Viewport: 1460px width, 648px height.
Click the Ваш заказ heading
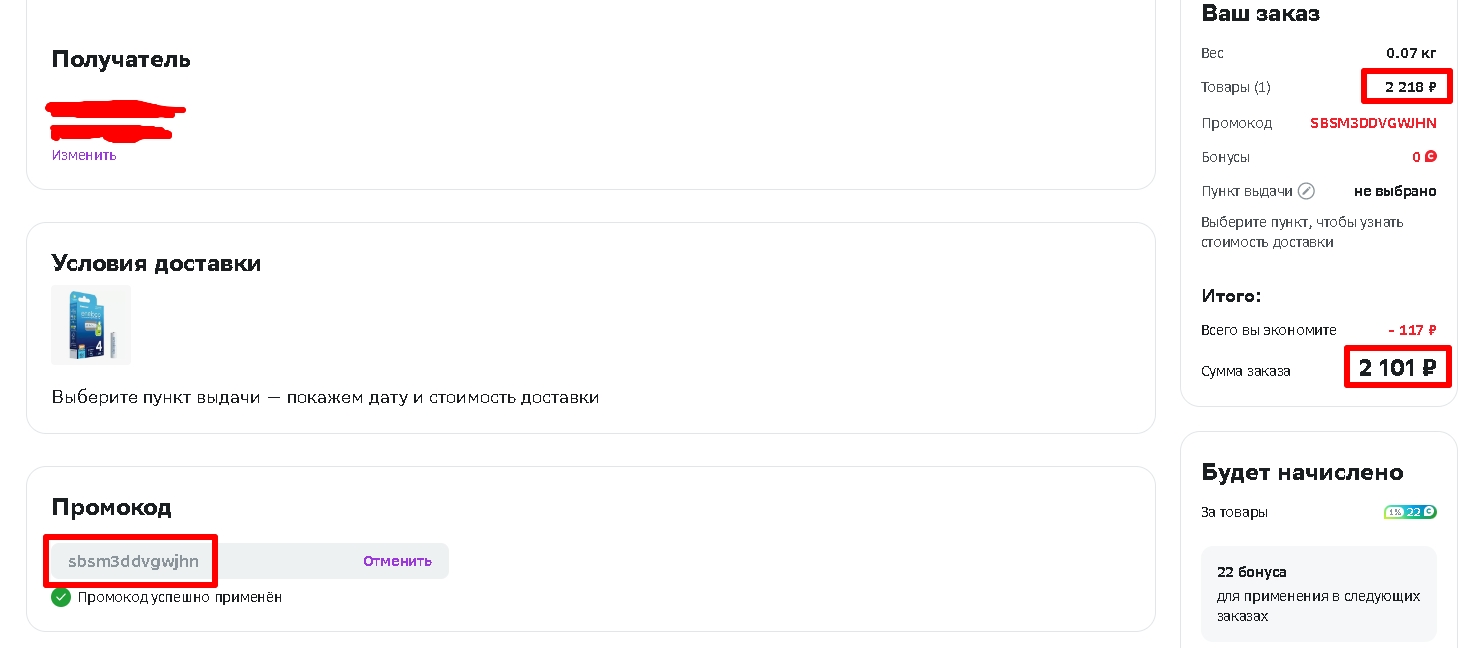click(1260, 13)
